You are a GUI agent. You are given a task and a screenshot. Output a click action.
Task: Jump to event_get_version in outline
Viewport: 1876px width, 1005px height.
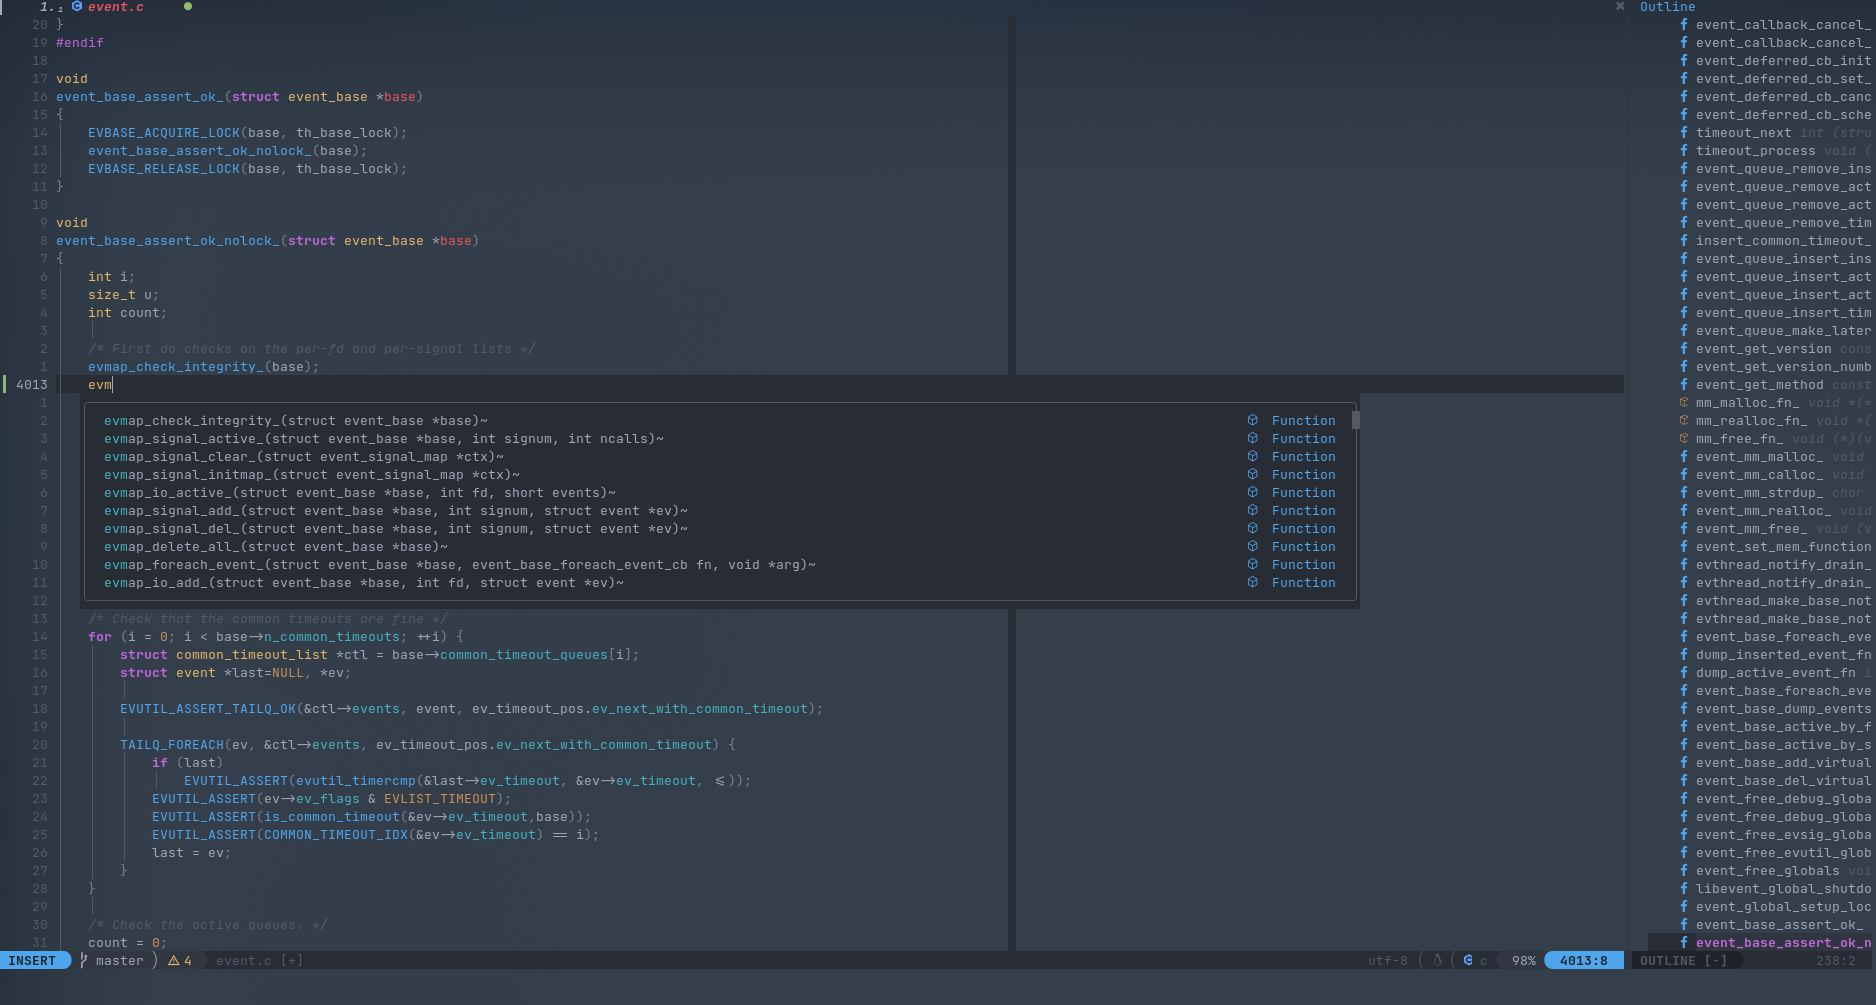coord(1764,349)
